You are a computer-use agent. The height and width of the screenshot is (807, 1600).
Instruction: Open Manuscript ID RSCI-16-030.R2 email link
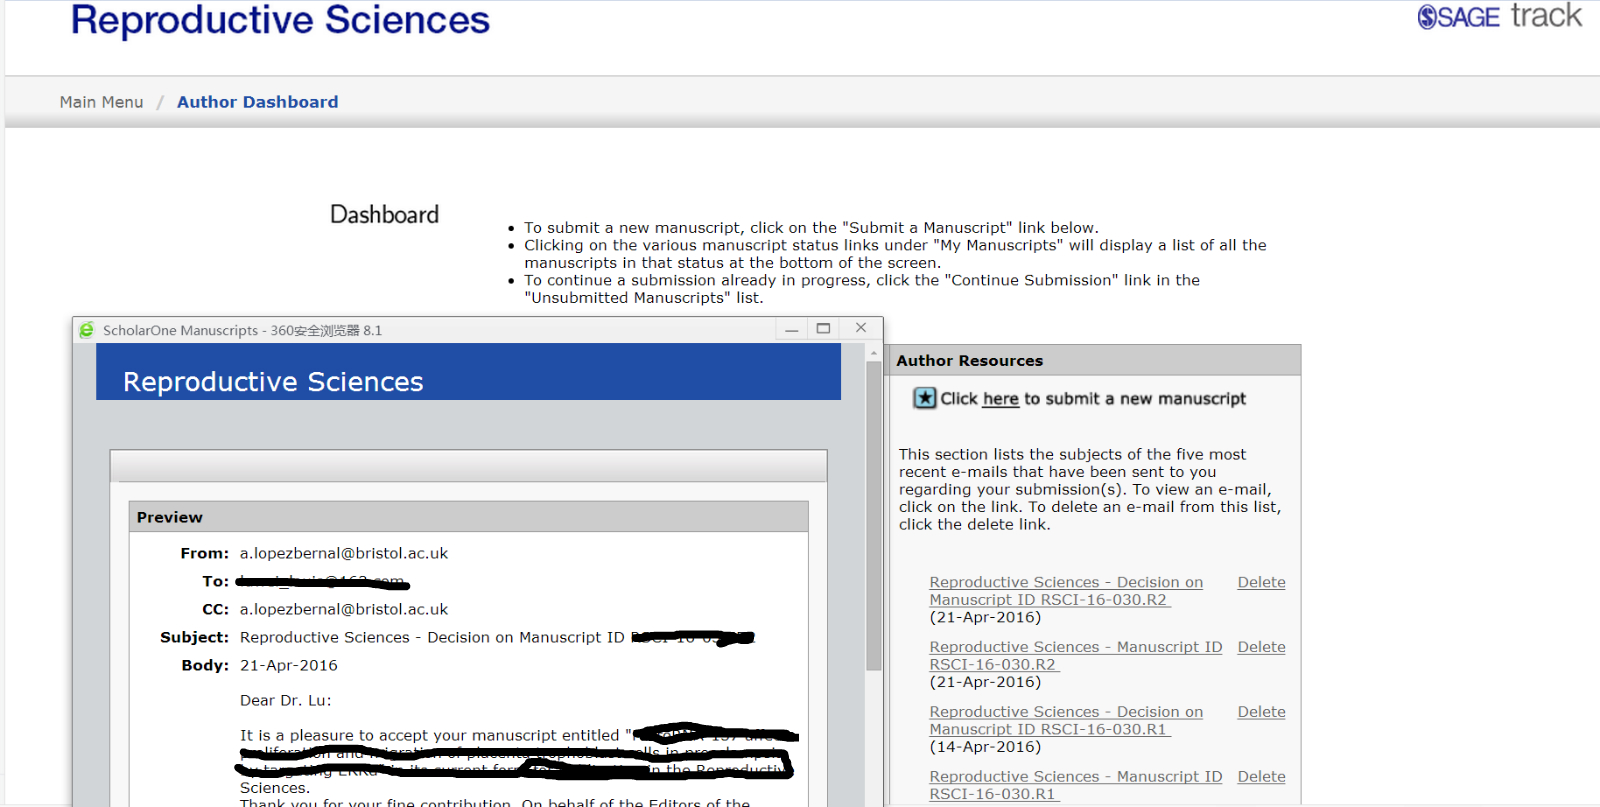click(x=1076, y=656)
